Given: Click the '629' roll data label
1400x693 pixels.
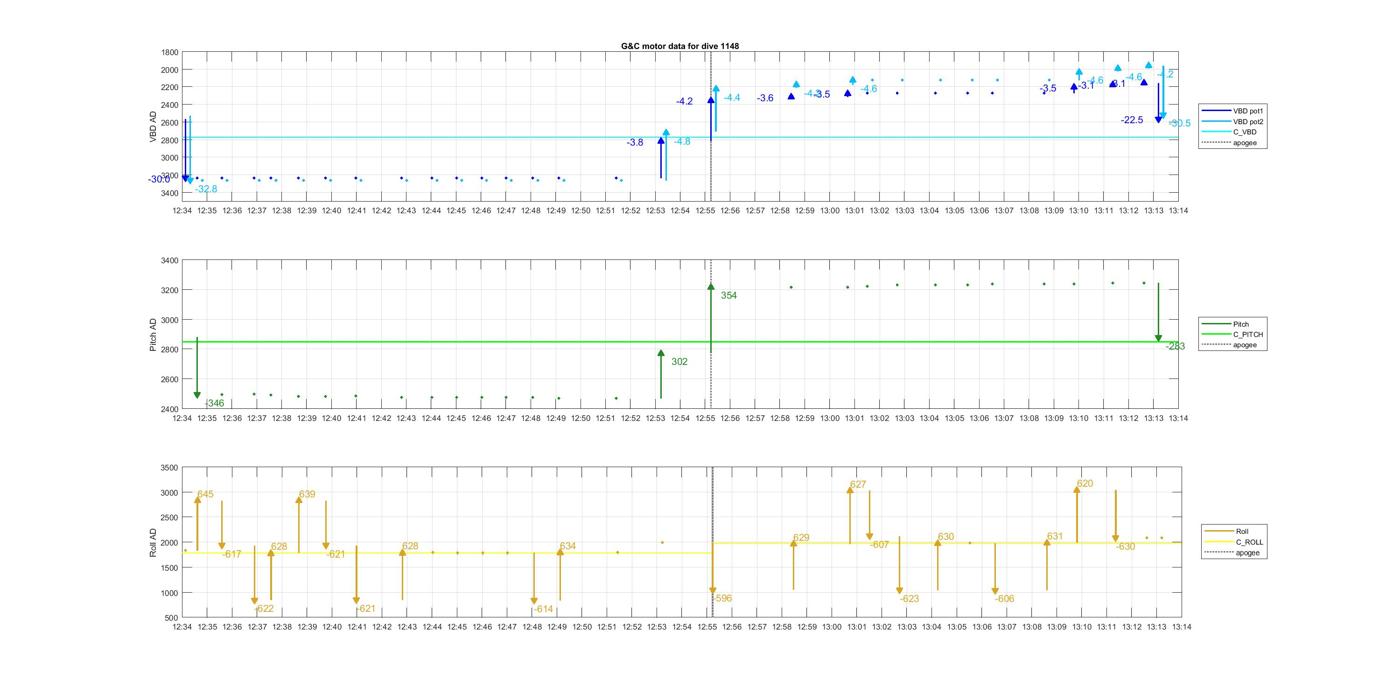Looking at the screenshot, I should [801, 538].
